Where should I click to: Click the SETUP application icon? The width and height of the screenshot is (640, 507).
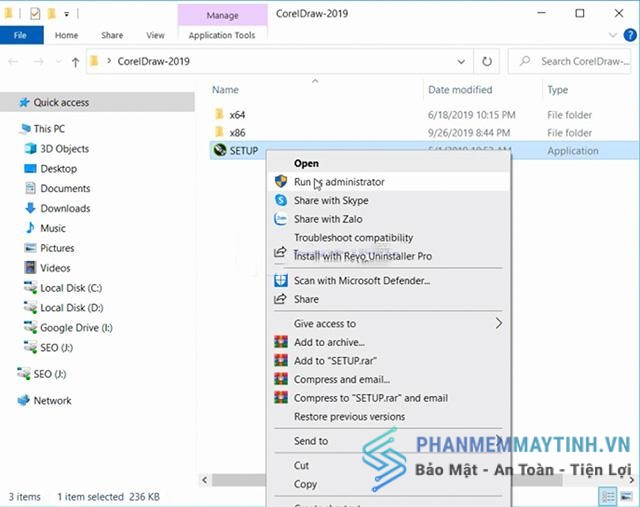[220, 150]
